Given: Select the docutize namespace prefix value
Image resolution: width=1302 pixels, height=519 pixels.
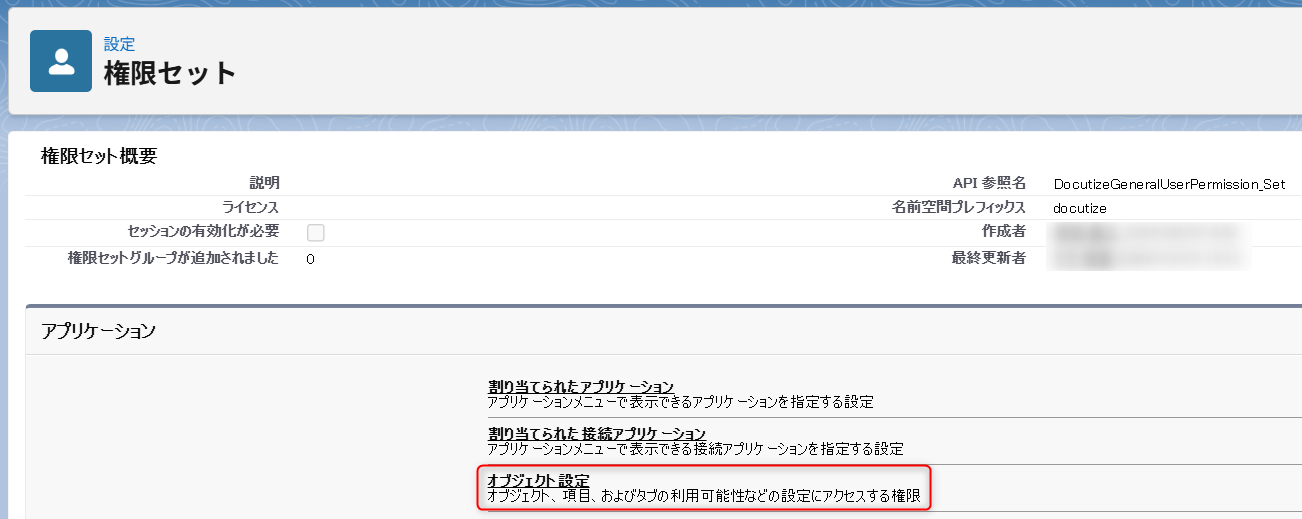Looking at the screenshot, I should point(1080,208).
